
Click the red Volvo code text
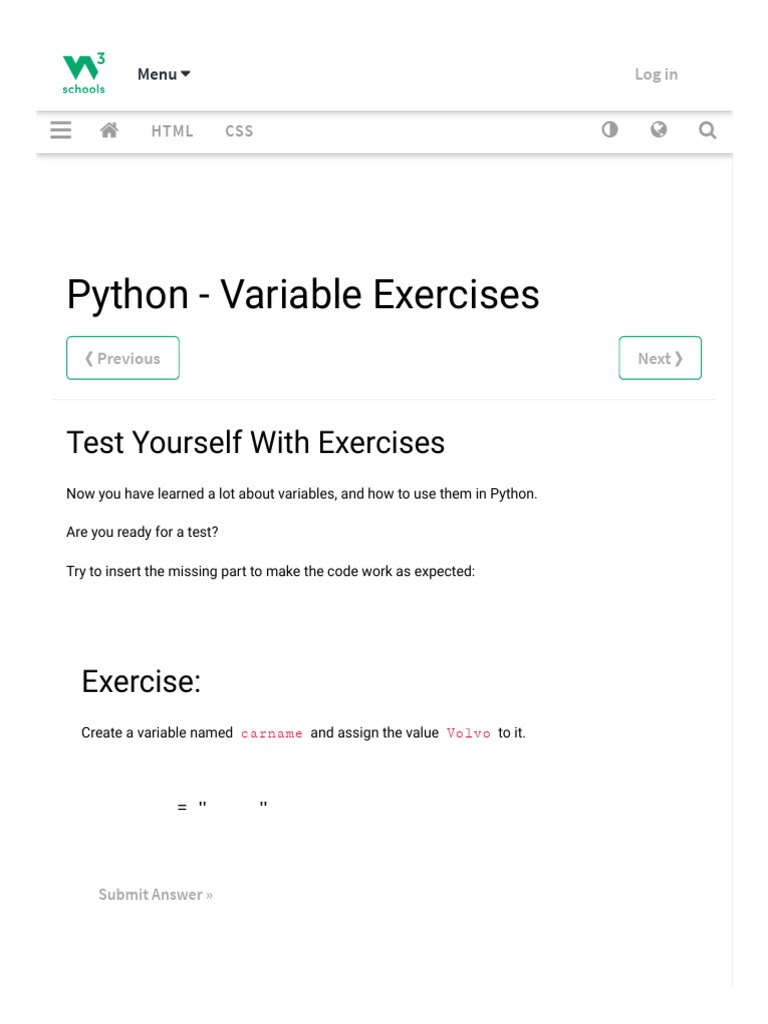[x=468, y=733]
